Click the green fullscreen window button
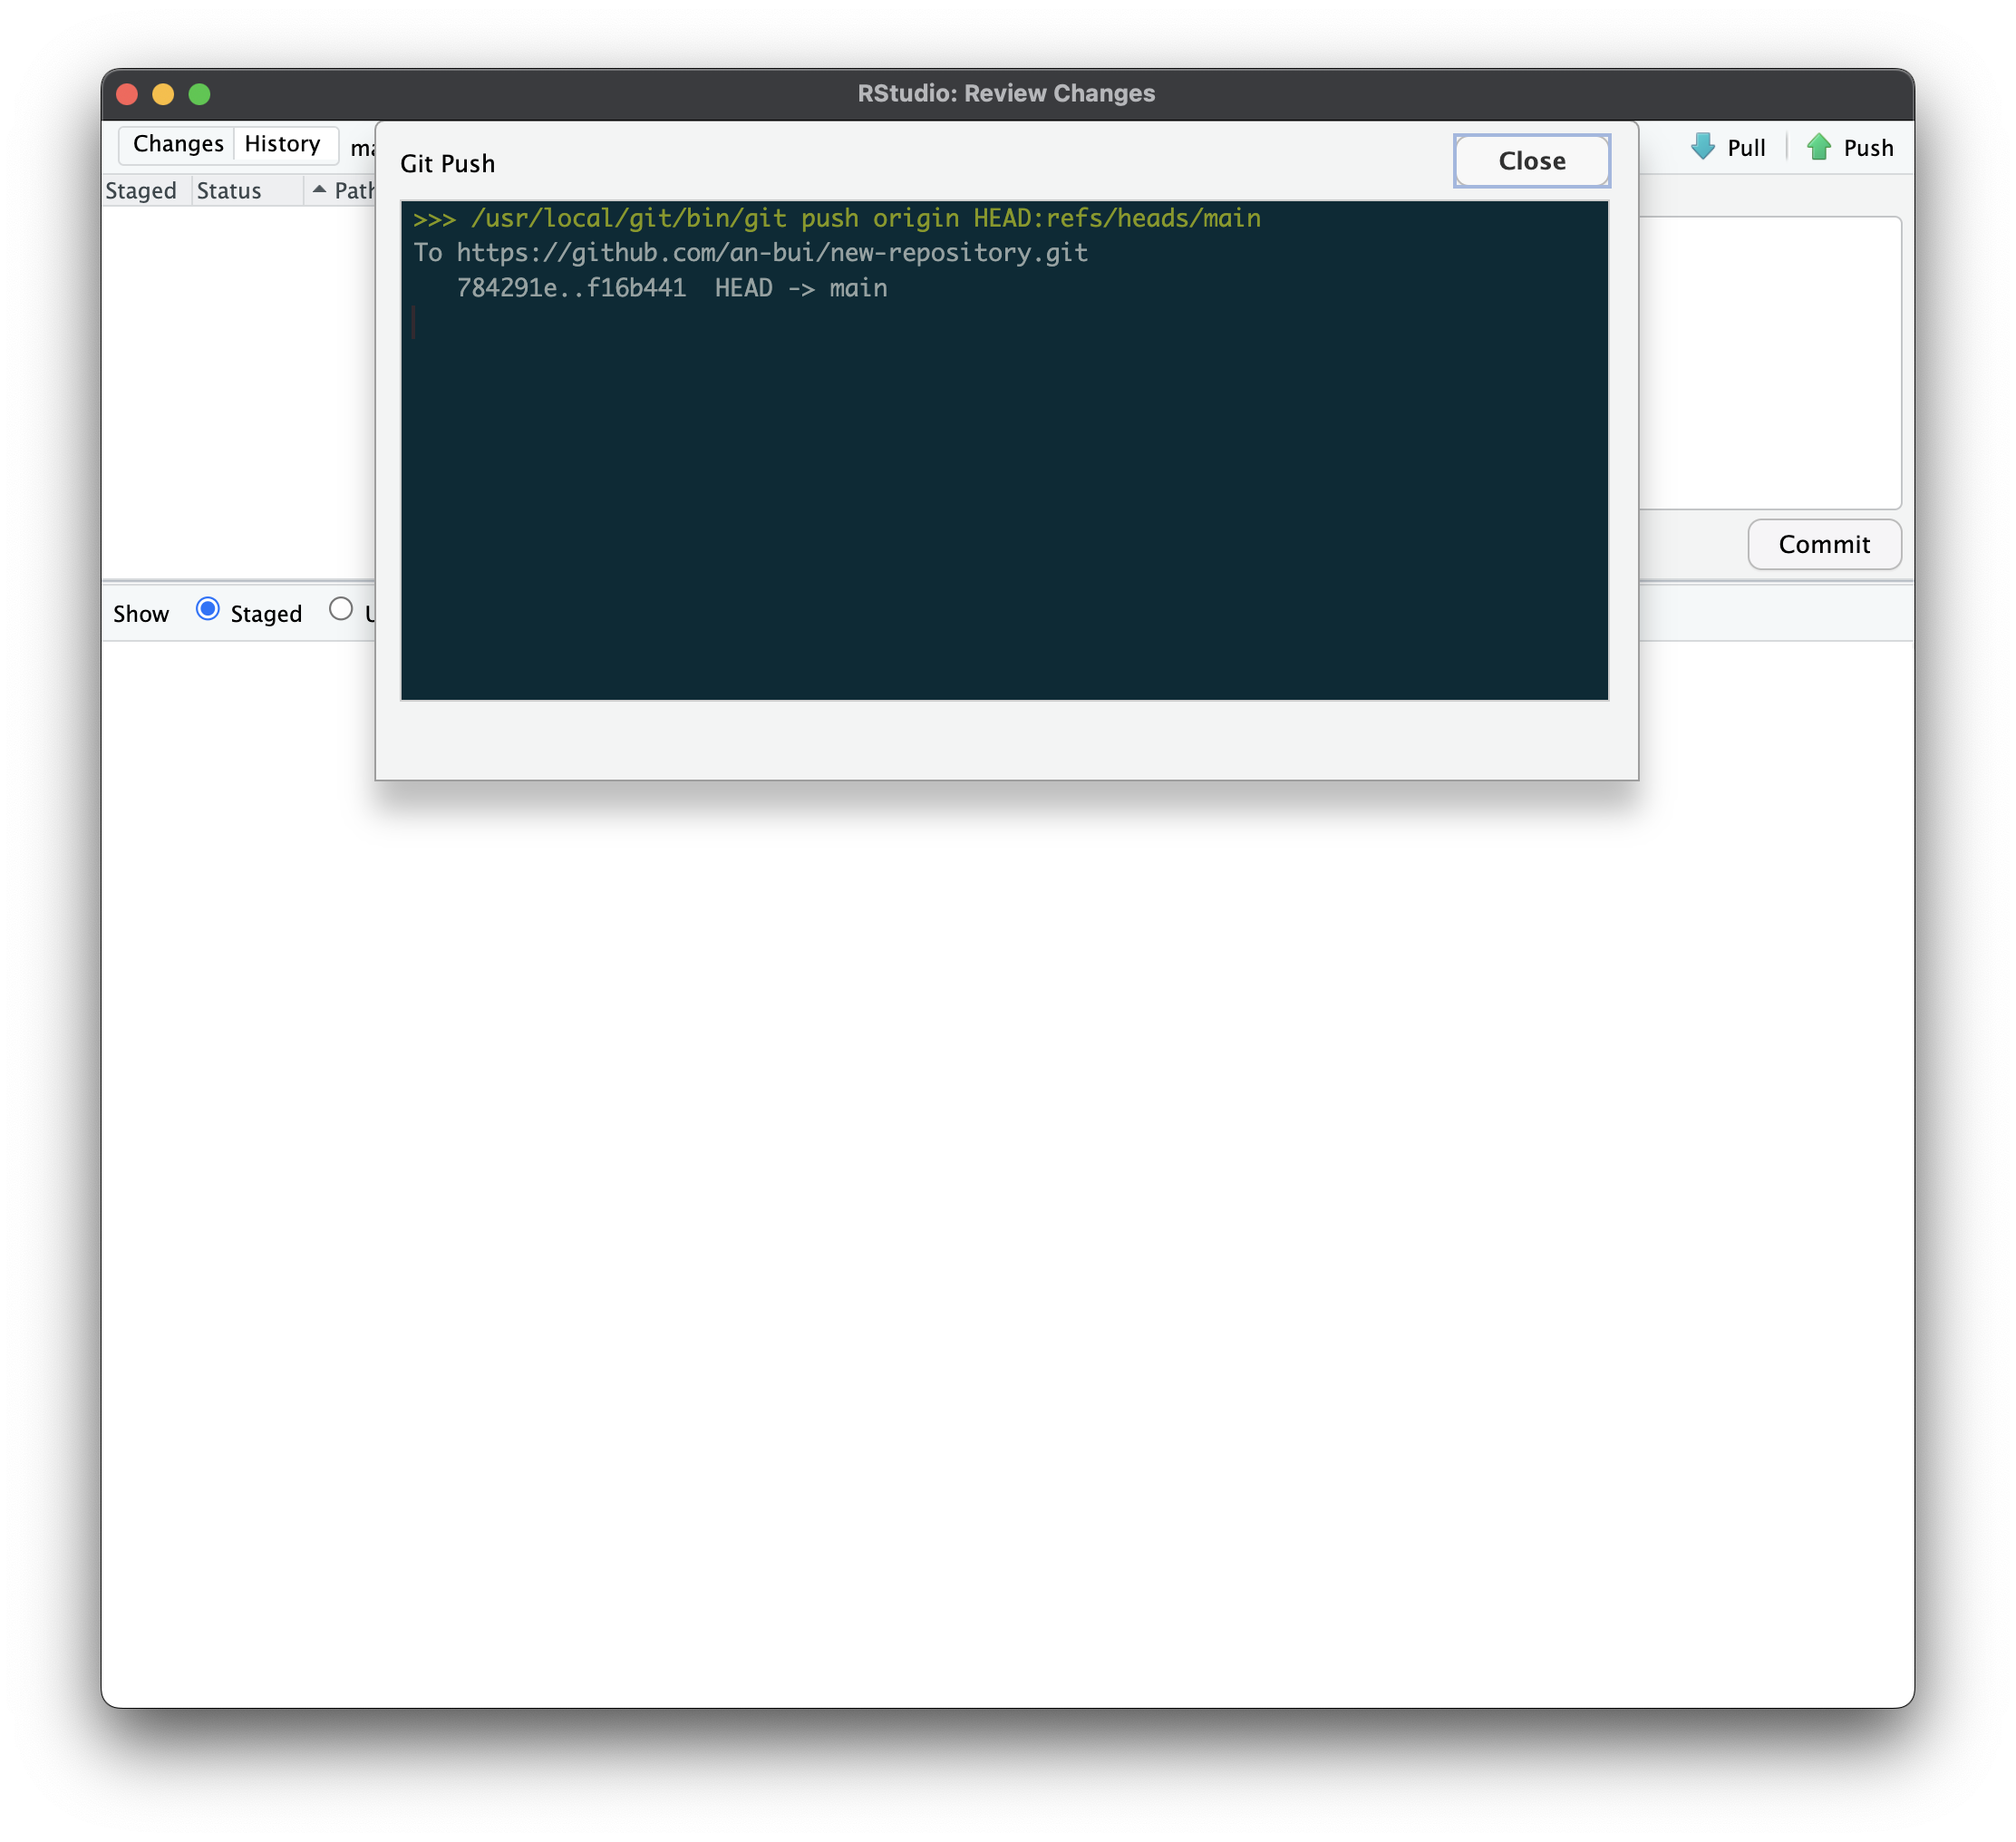 click(200, 94)
